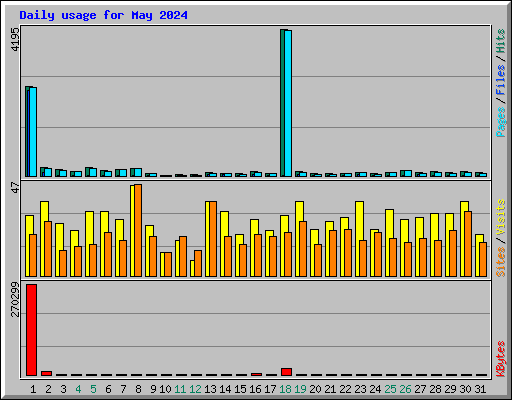The image size is (512, 400).
Task: Click green day label '26'
Action: (x=405, y=389)
